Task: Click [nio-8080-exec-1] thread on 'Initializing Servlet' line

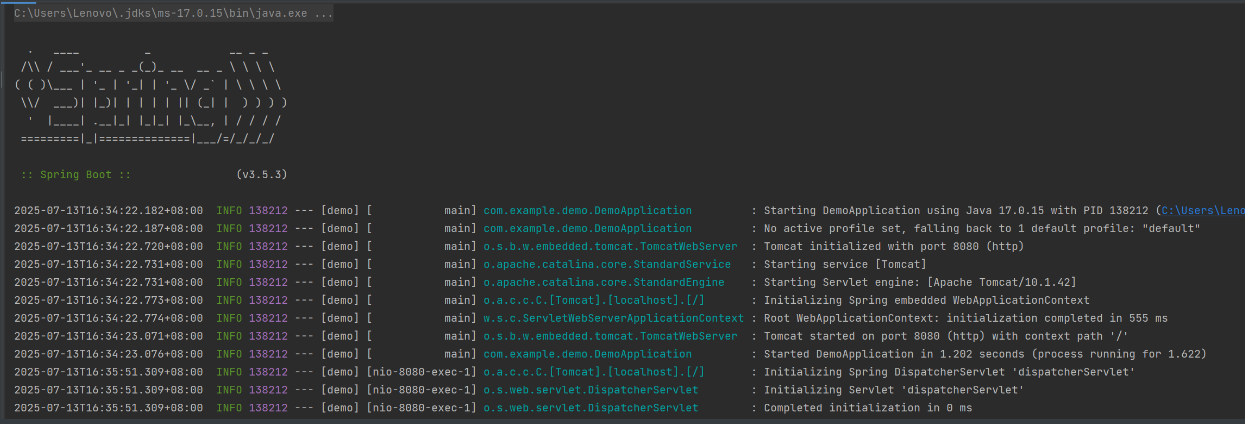Action: 422,391
